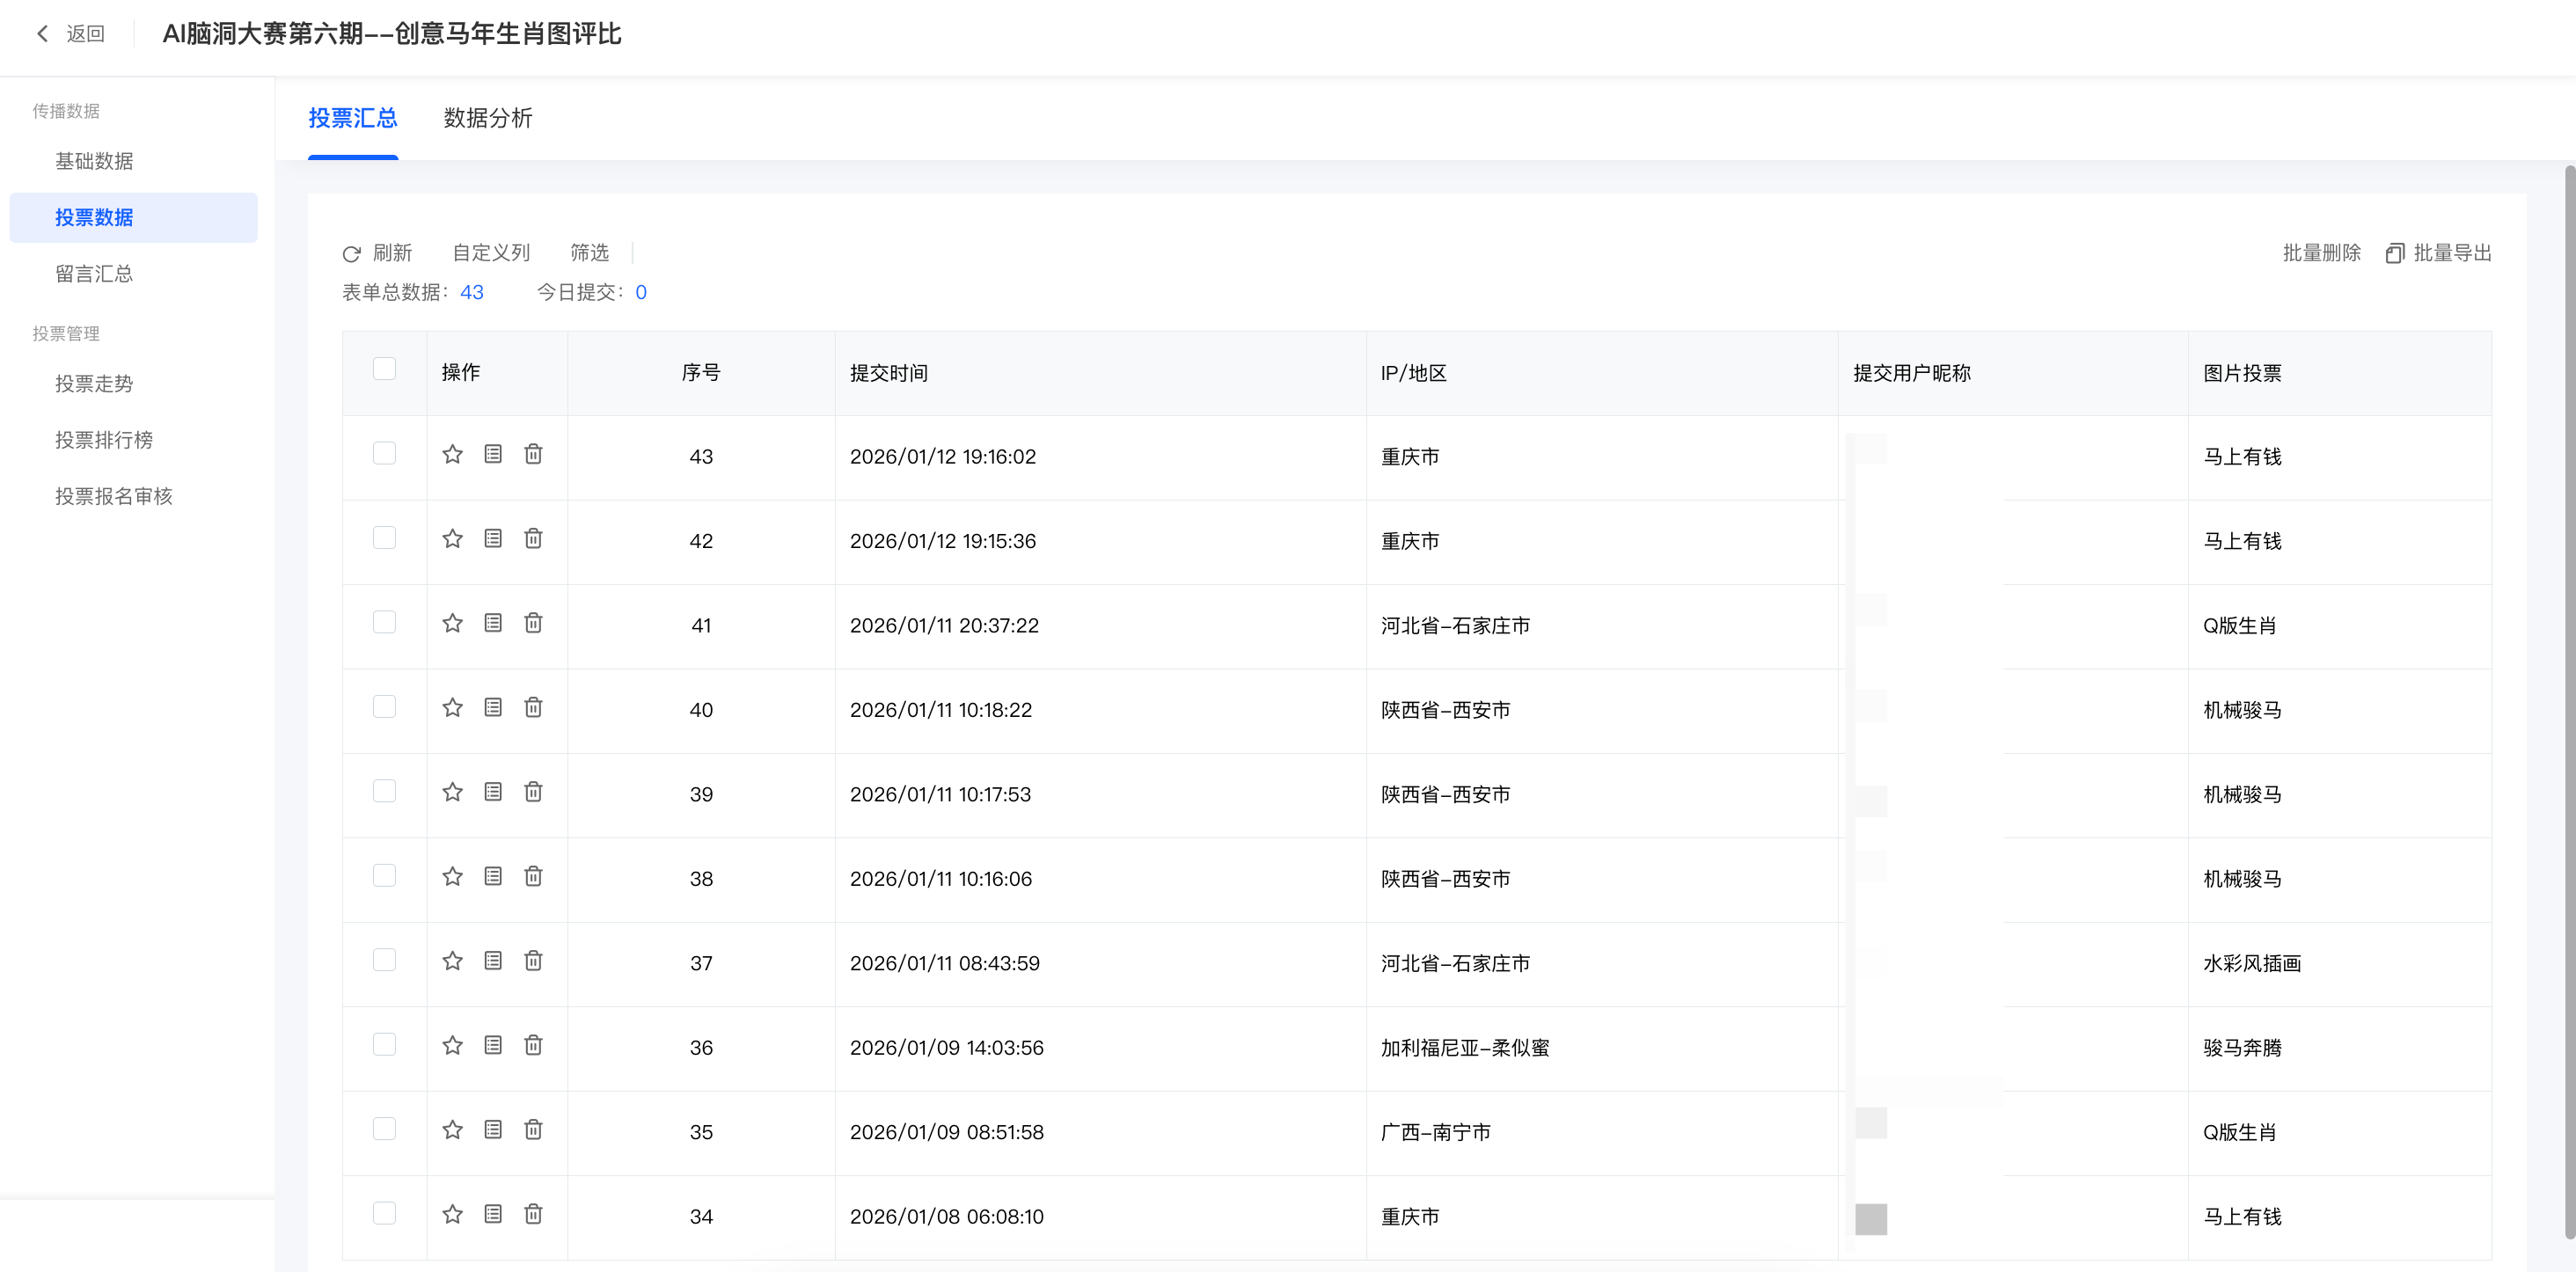The height and width of the screenshot is (1272, 2576).
Task: Go back using the 返回 arrow
Action: pyautogui.click(x=43, y=34)
